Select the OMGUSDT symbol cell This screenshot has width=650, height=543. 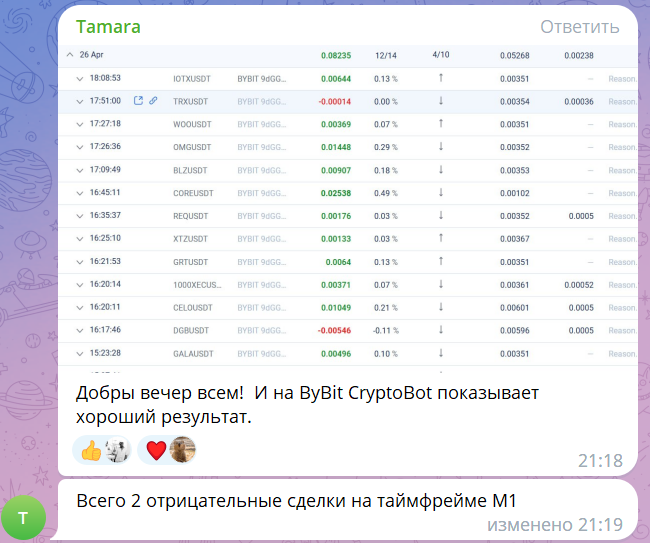point(192,147)
